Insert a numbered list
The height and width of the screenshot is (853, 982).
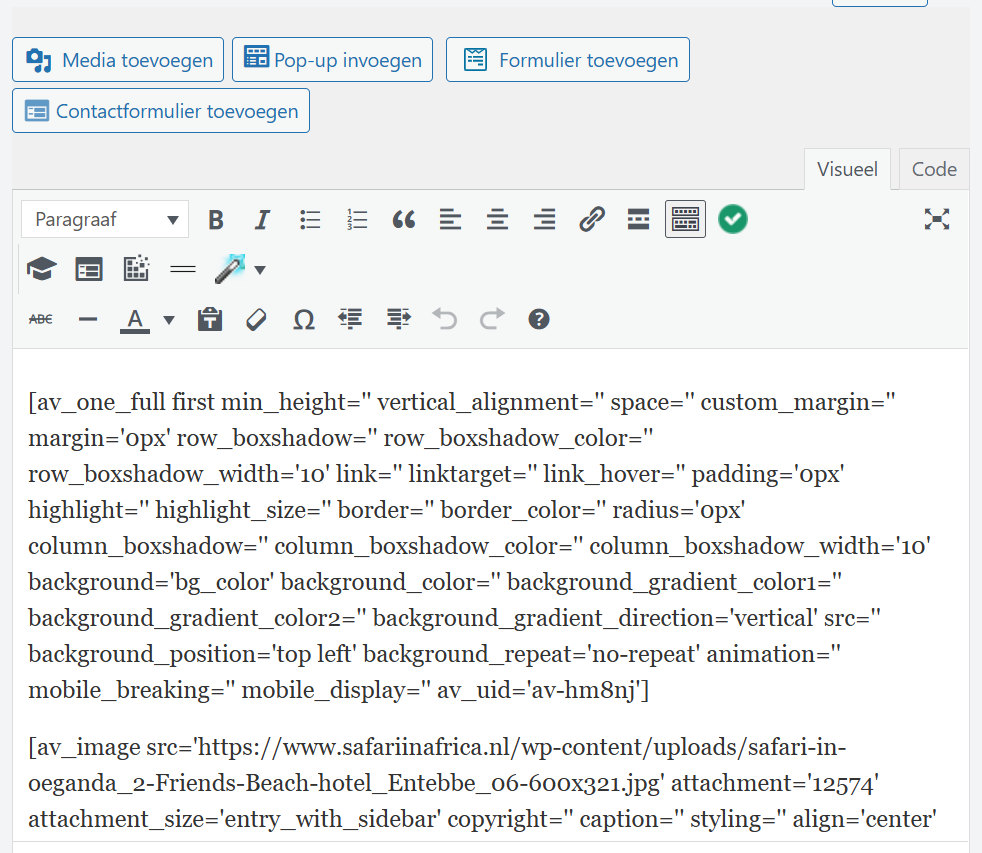pyautogui.click(x=357, y=220)
